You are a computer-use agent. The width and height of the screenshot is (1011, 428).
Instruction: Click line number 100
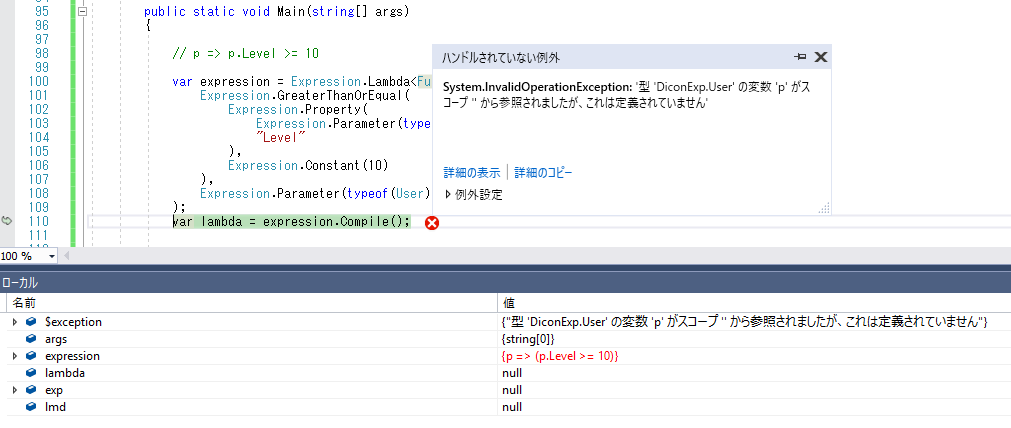click(39, 81)
